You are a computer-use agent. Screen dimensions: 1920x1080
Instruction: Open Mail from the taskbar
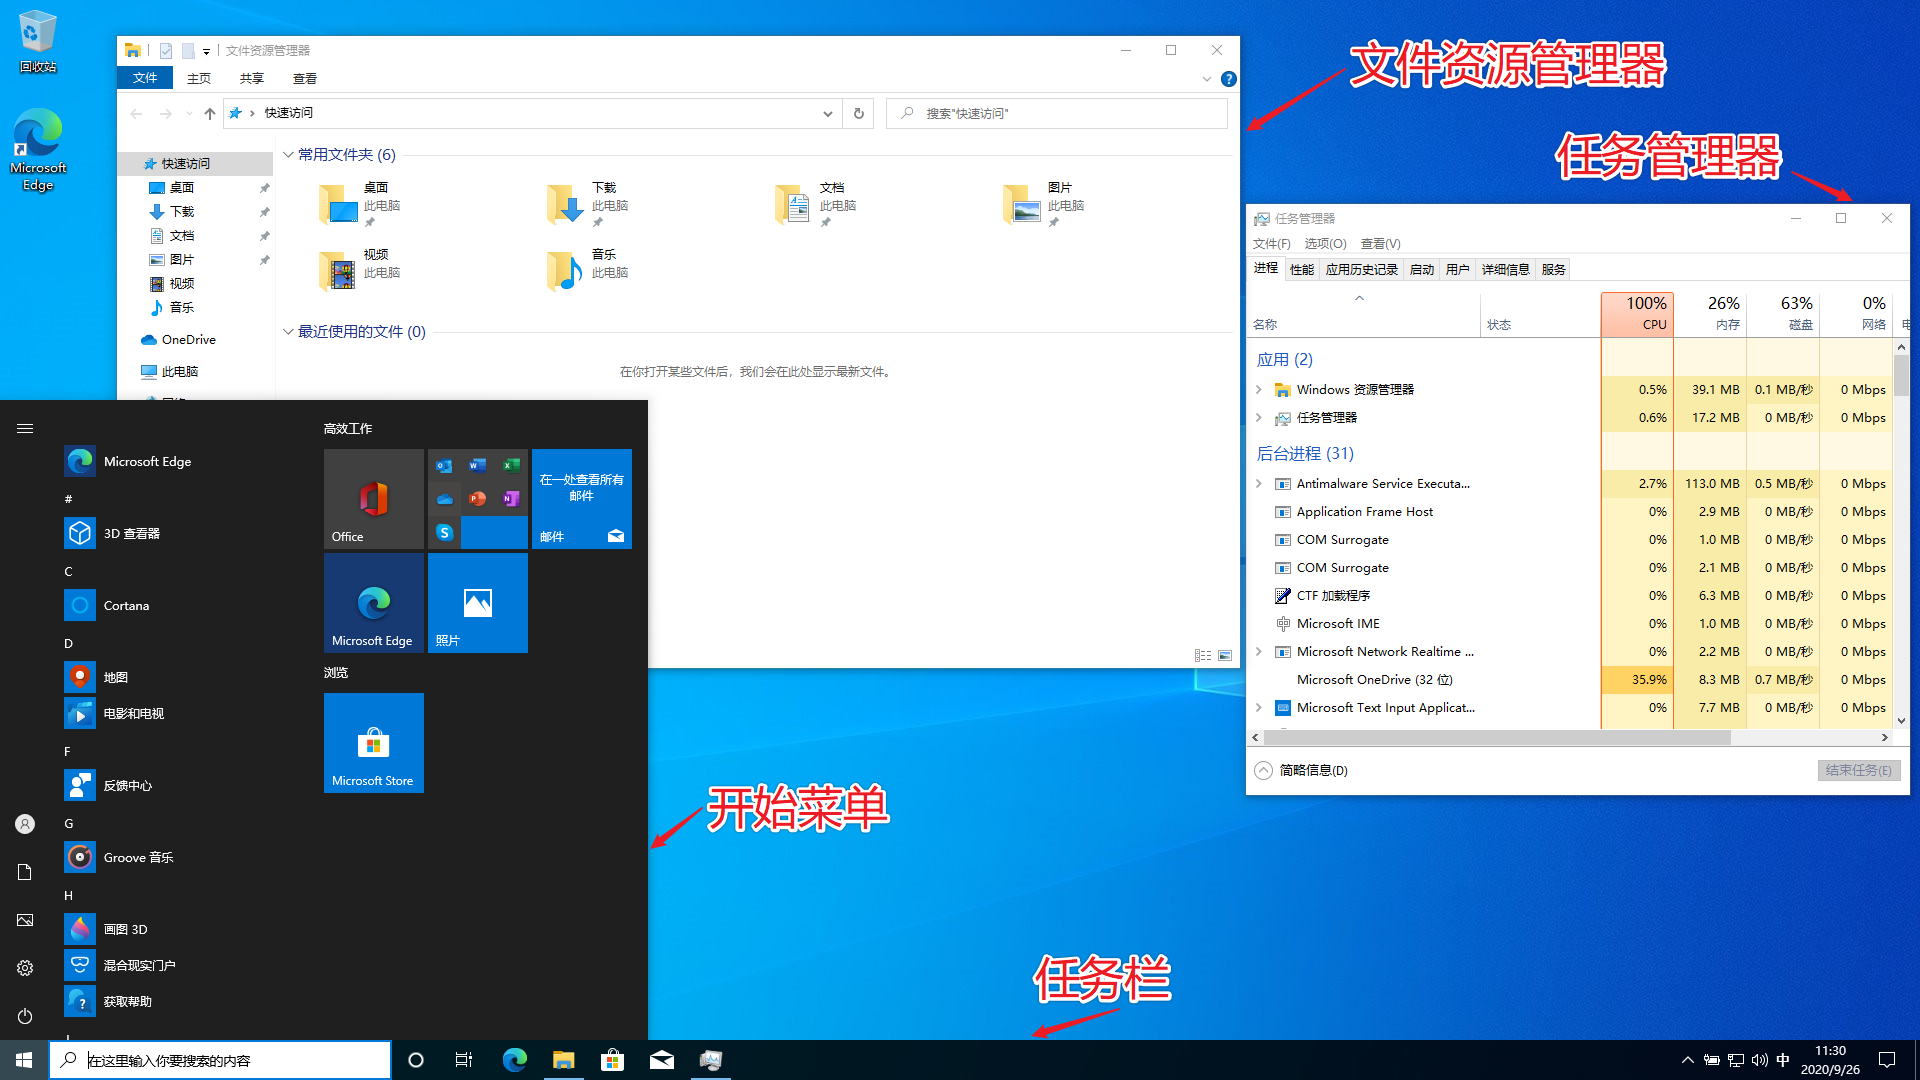click(662, 1060)
